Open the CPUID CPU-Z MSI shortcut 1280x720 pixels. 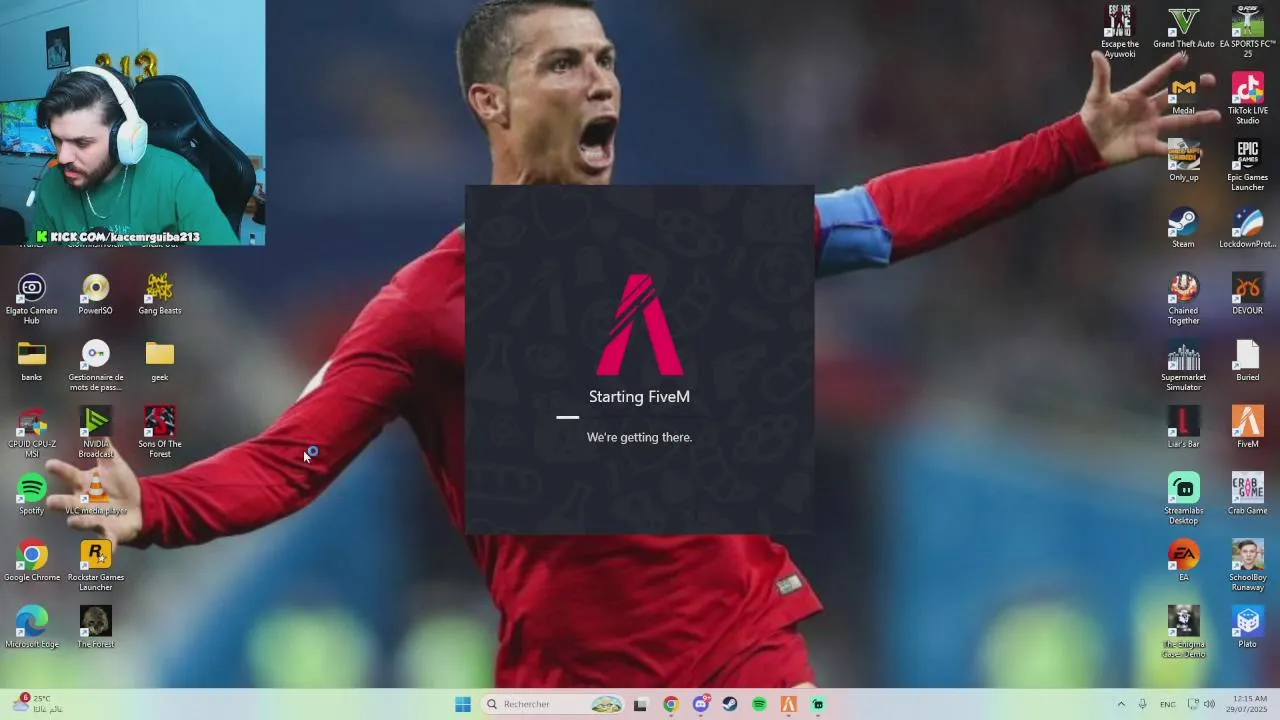point(32,432)
